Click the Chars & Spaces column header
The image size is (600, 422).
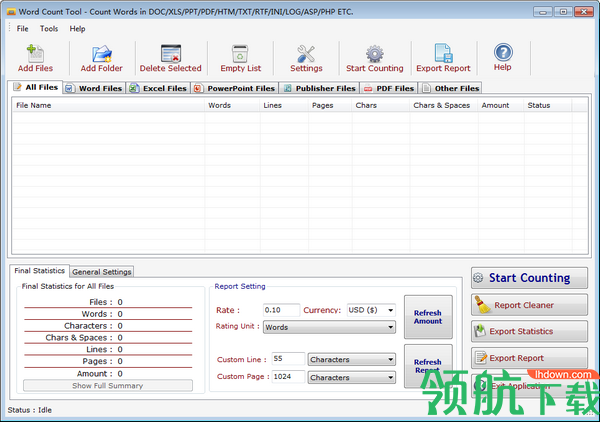pyautogui.click(x=444, y=105)
